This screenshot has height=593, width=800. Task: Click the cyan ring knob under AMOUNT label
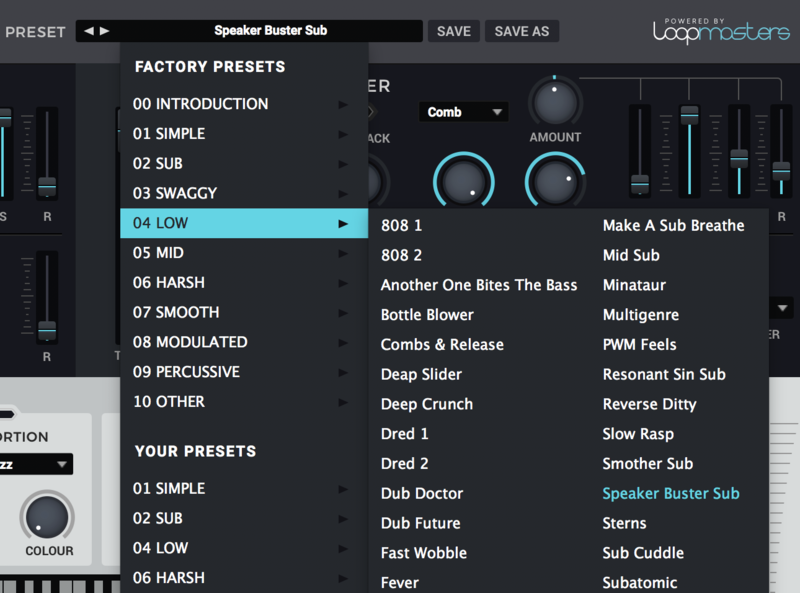[555, 182]
